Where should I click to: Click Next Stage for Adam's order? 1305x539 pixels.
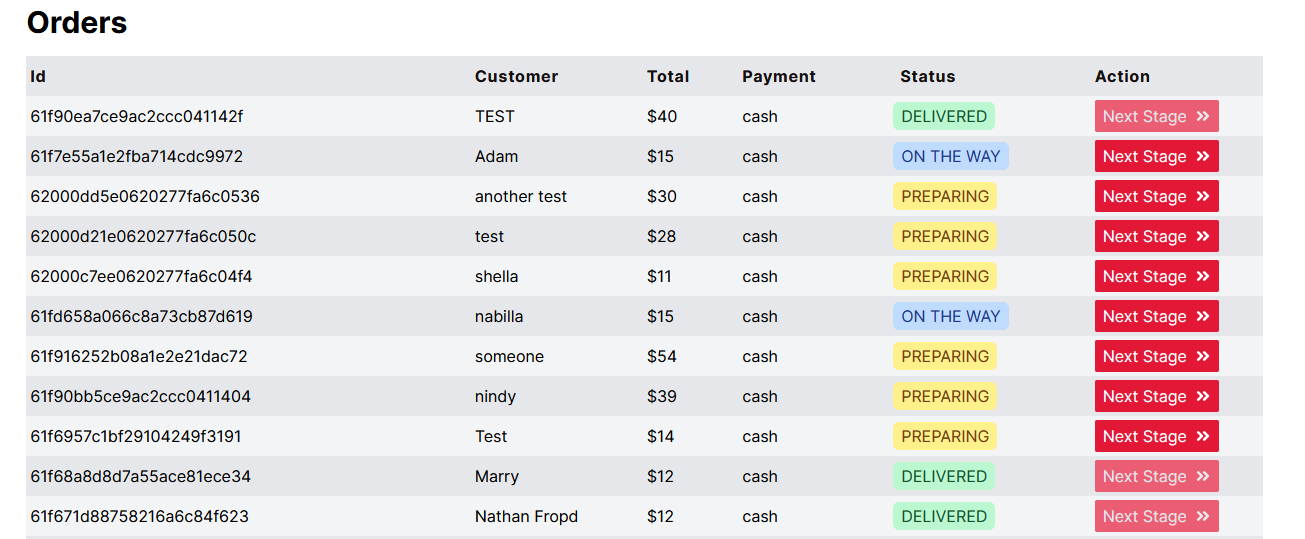pyautogui.click(x=1156, y=156)
